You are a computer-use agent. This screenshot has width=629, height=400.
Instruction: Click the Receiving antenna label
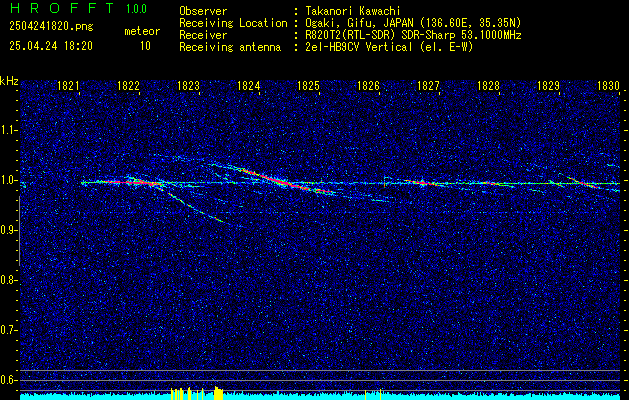(230, 47)
